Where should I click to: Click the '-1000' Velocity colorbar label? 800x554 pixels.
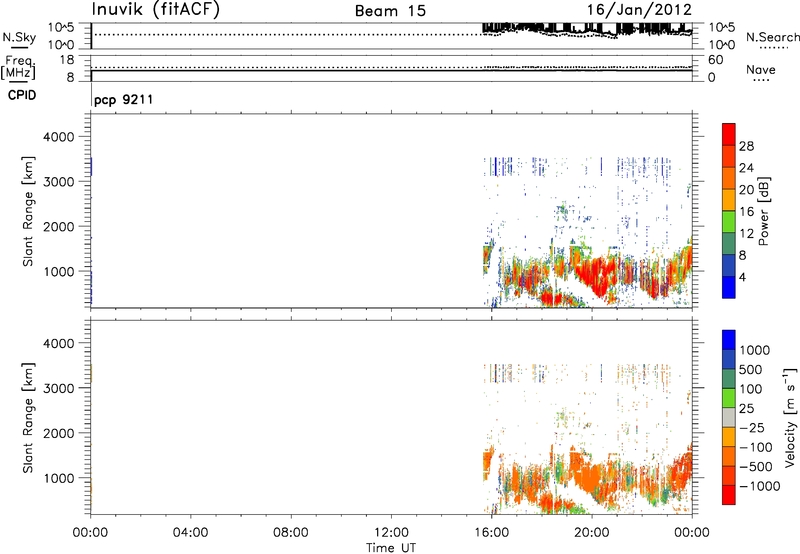[760, 486]
